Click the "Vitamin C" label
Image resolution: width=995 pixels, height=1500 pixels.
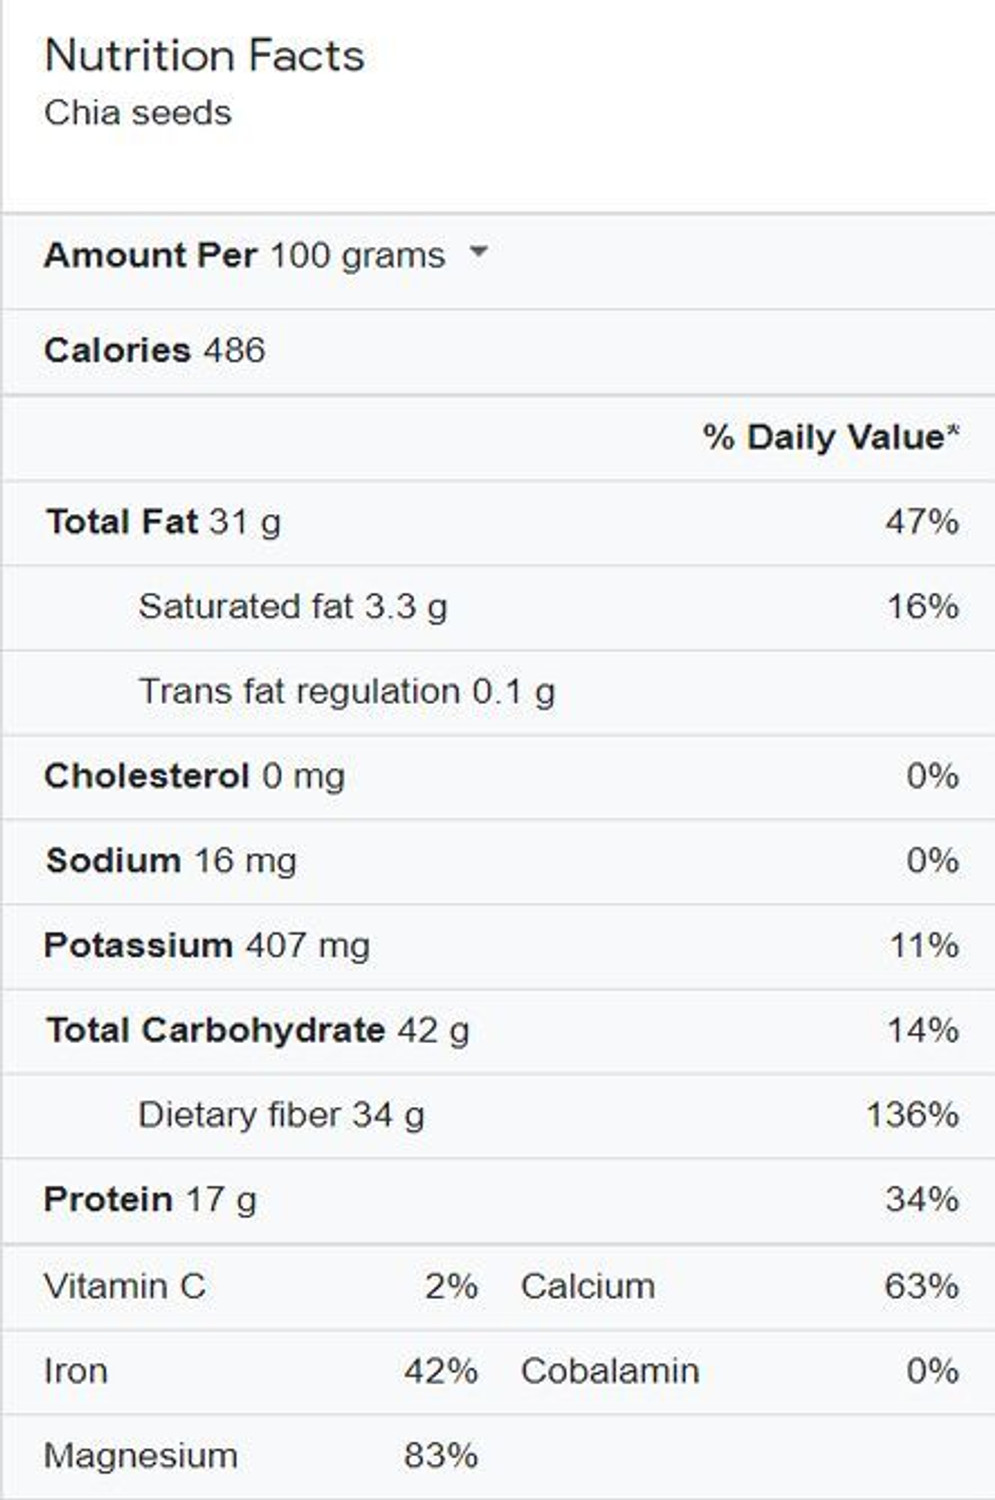(125, 1286)
